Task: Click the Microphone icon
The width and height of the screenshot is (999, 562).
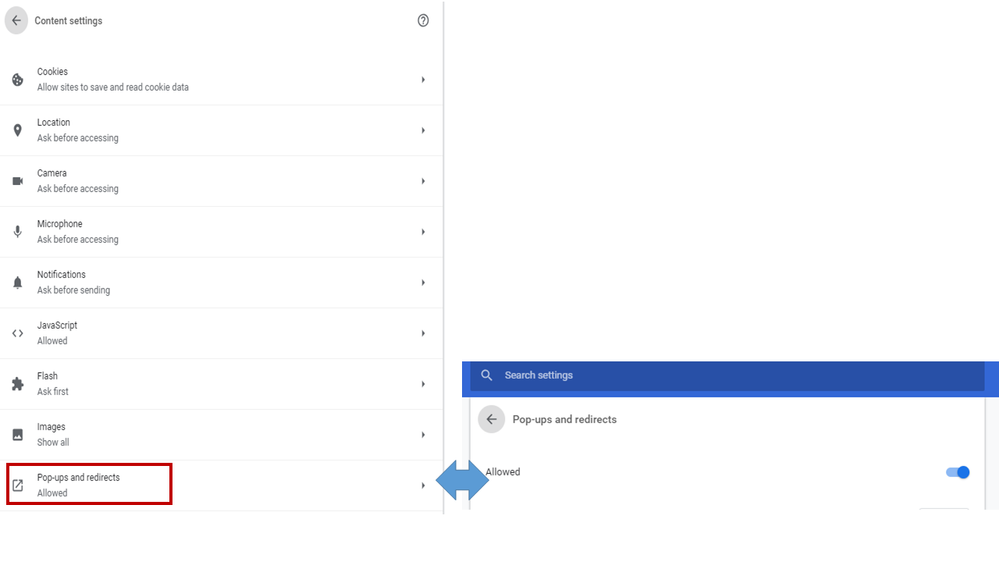Action: [x=17, y=232]
